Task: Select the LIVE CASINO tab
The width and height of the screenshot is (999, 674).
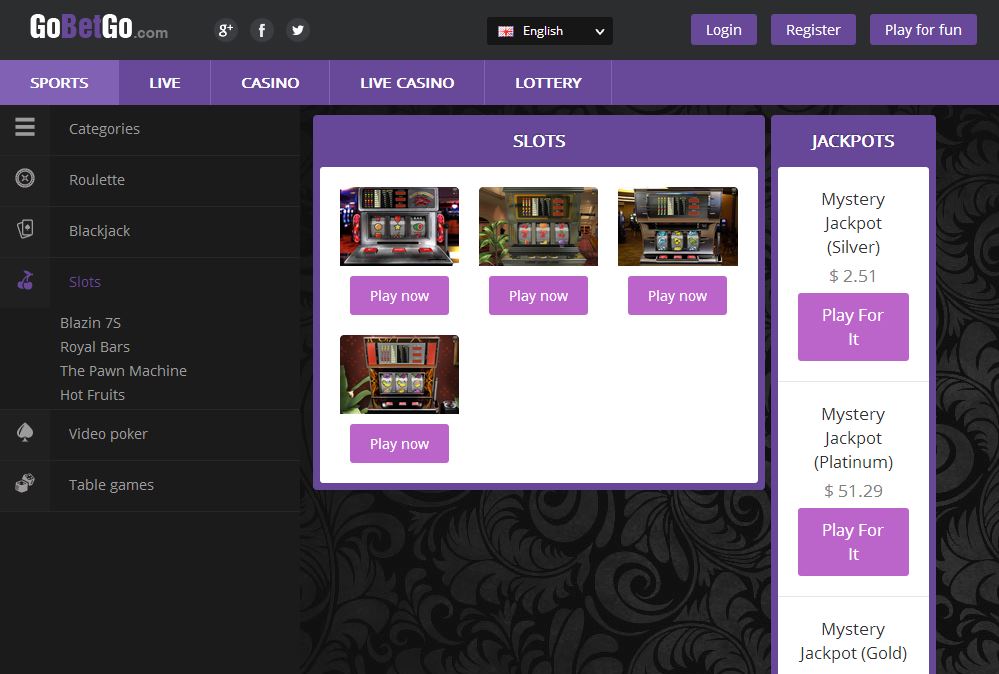Action: point(407,83)
